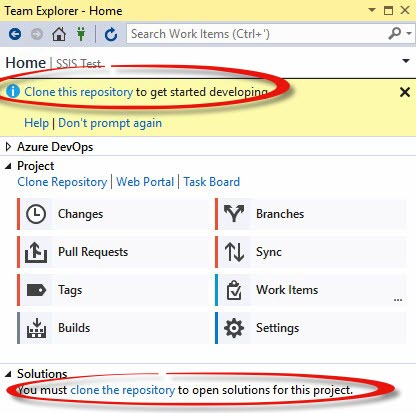Refresh Team Explorer with the refresh icon
Image resolution: width=416 pixels, height=413 pixels.
111,34
